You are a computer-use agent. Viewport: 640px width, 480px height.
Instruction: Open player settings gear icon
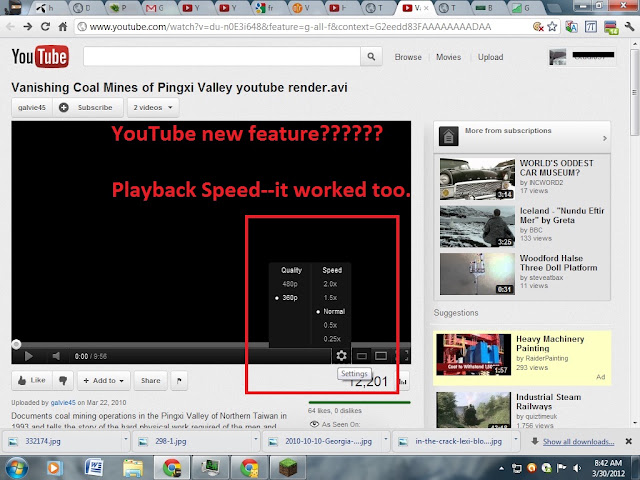point(341,356)
